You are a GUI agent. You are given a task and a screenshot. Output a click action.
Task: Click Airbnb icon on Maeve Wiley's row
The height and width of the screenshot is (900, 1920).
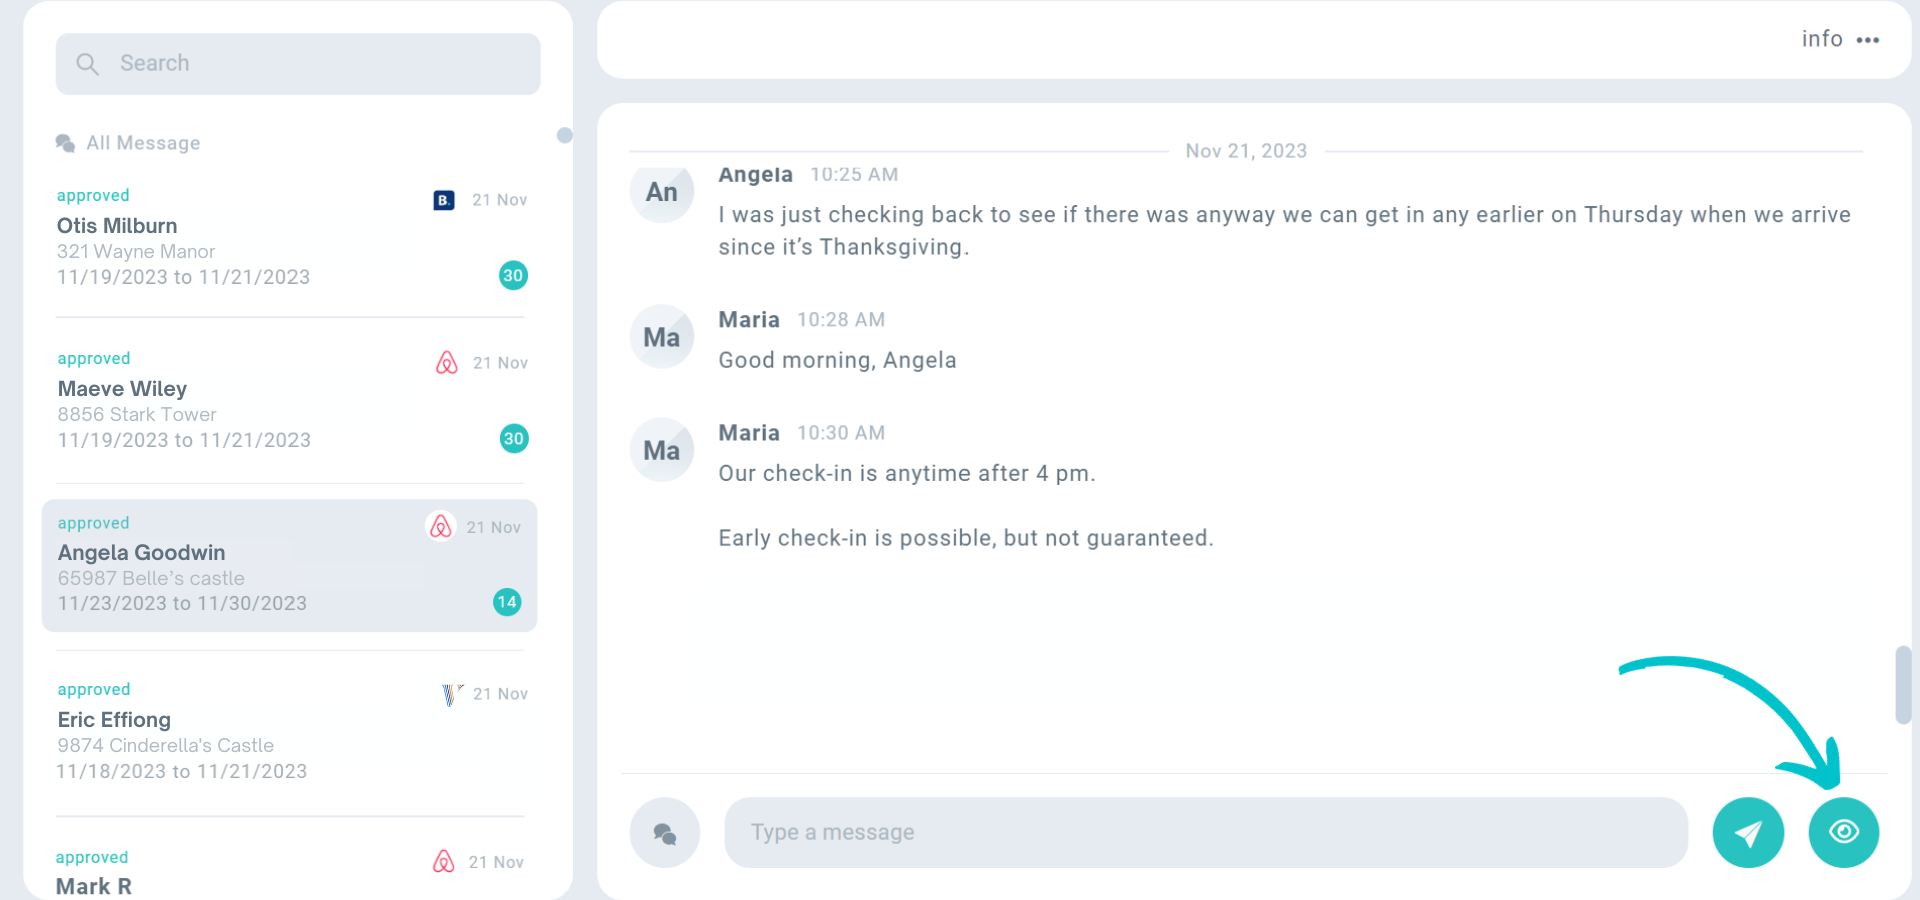pos(447,362)
